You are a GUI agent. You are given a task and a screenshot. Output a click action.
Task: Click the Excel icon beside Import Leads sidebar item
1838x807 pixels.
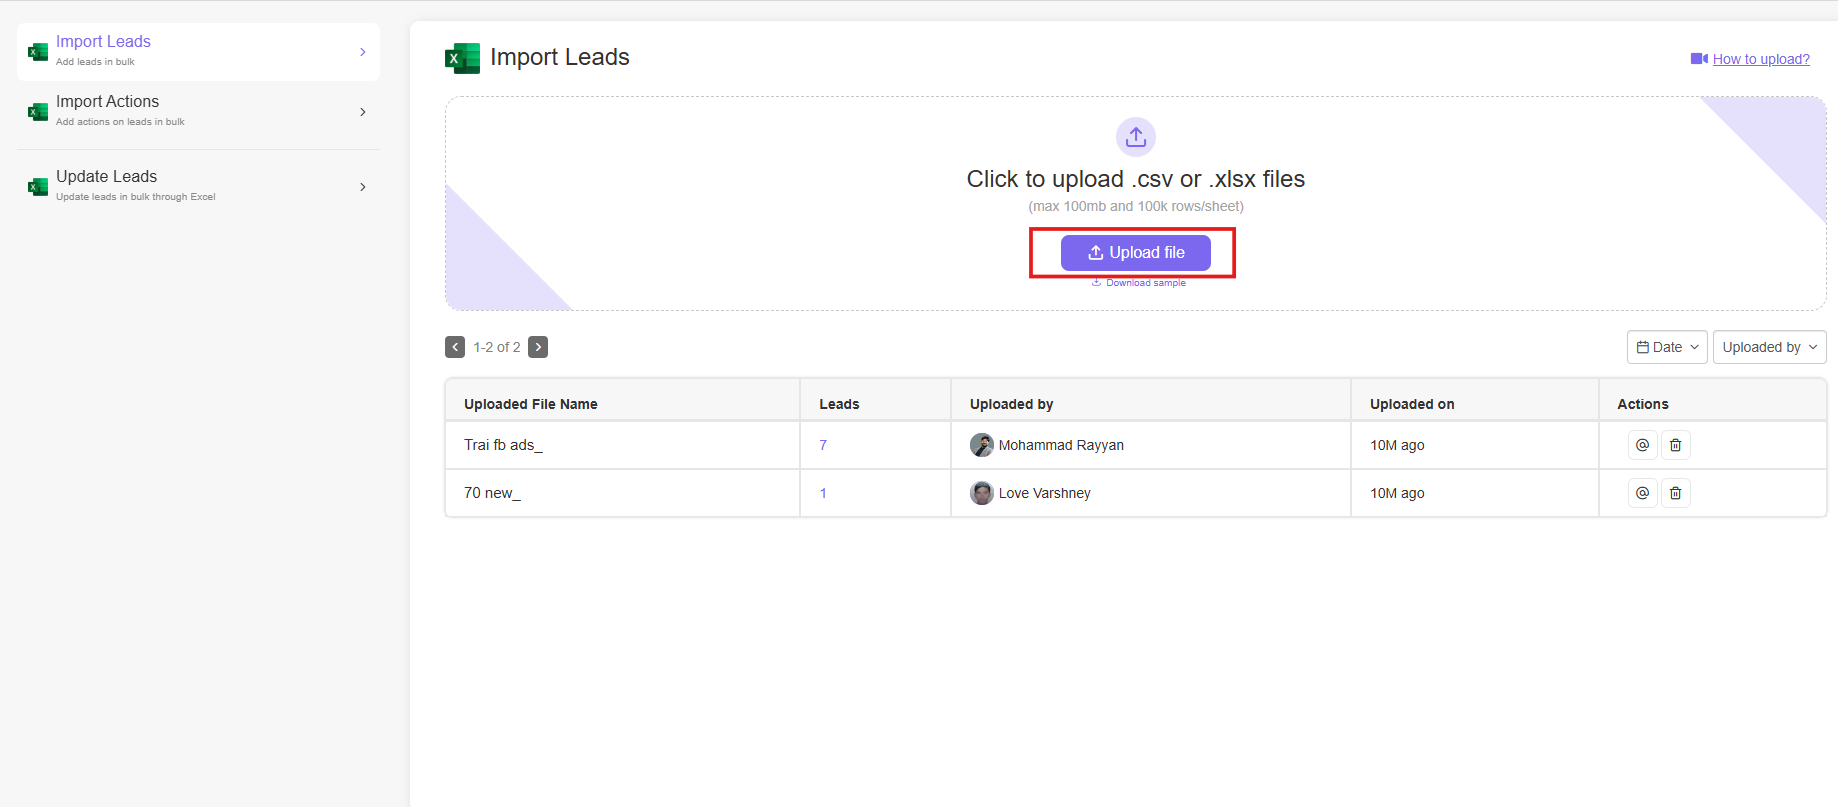[38, 52]
